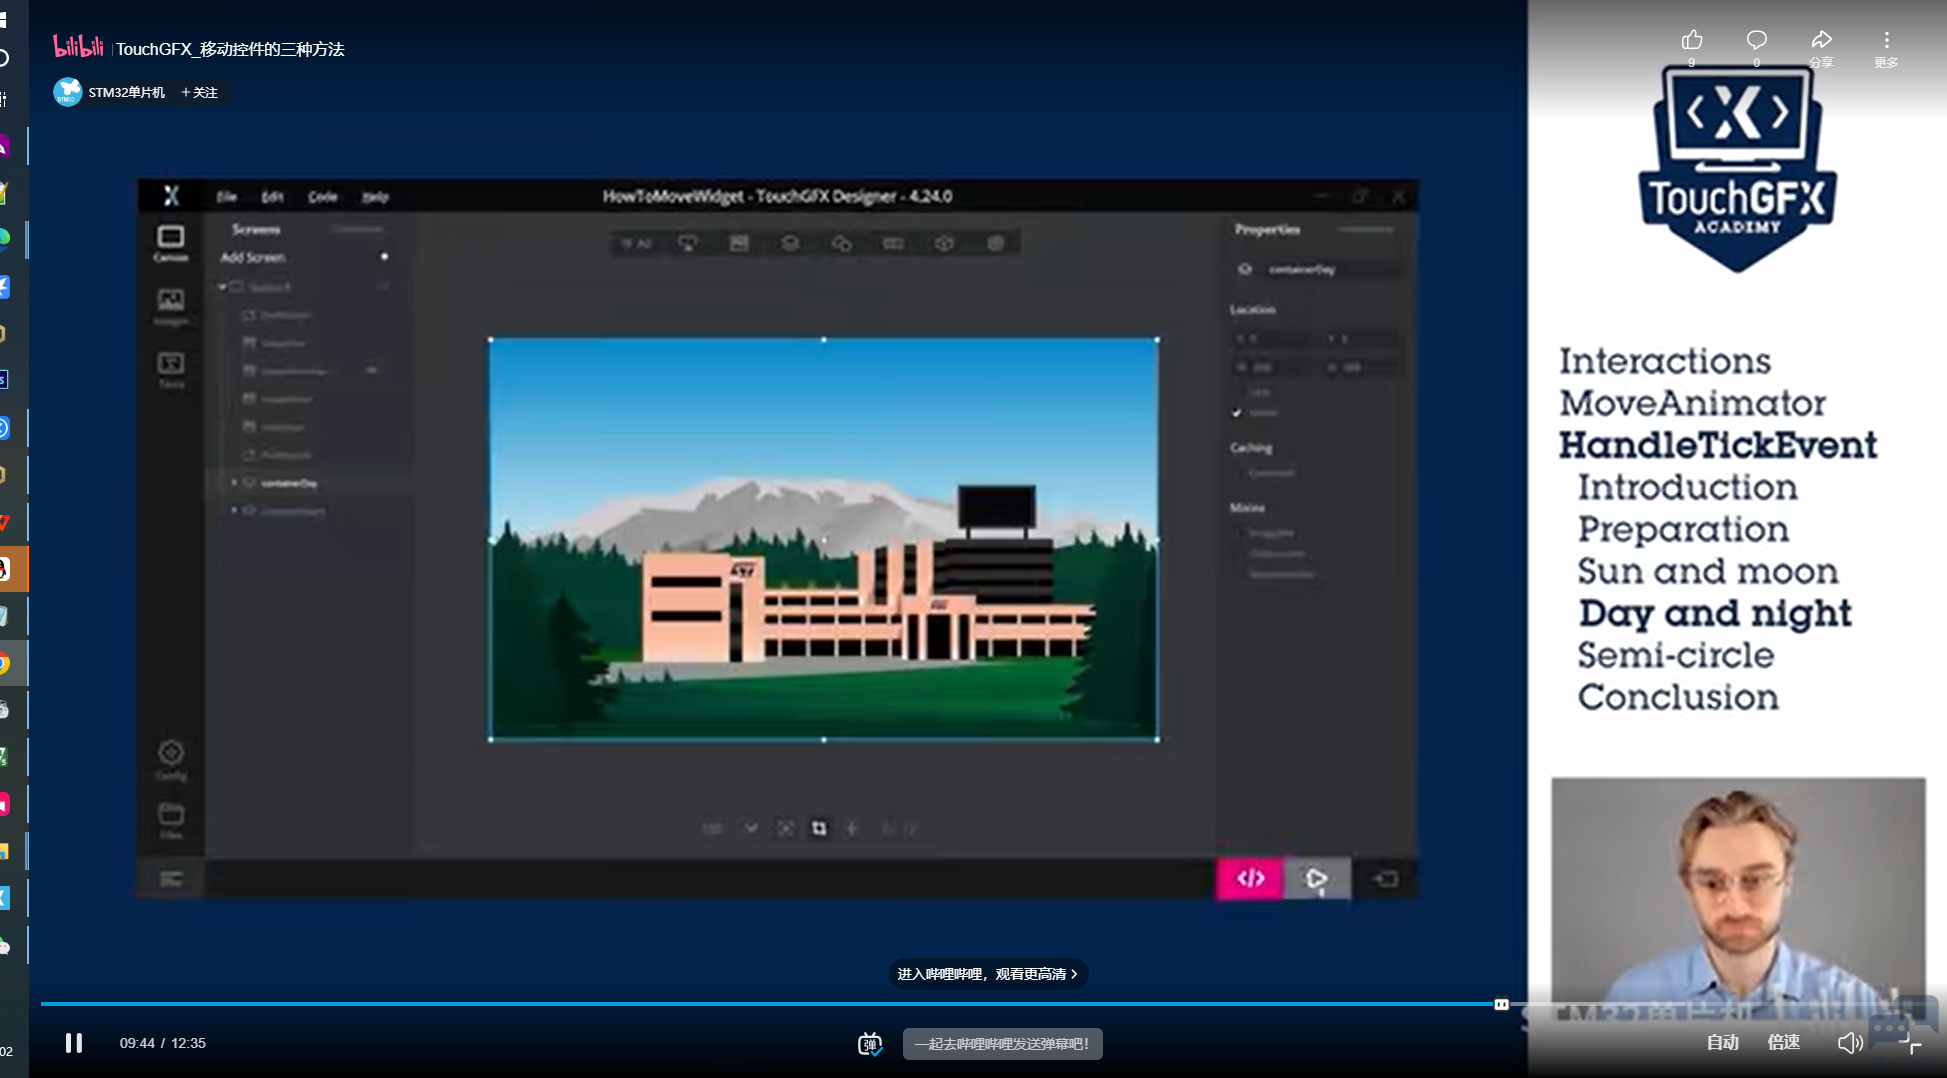Click the exit arrow icon in Designer footer
This screenshot has height=1078, width=1947.
pyautogui.click(x=1385, y=878)
